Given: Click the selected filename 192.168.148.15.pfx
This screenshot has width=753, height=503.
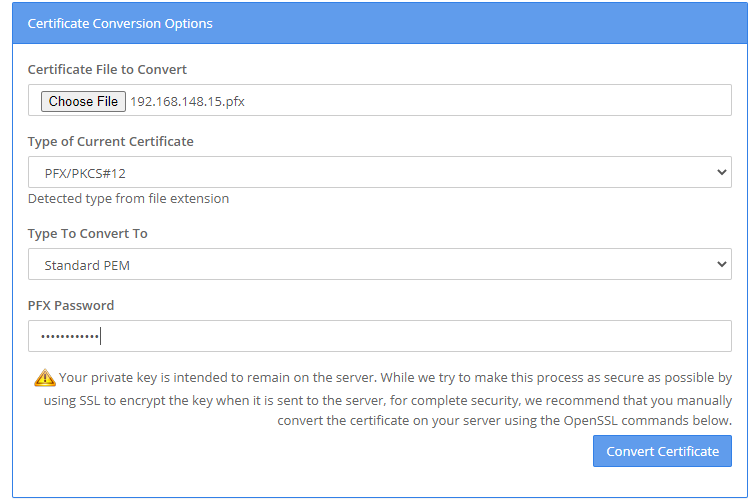Looking at the screenshot, I should [187, 101].
